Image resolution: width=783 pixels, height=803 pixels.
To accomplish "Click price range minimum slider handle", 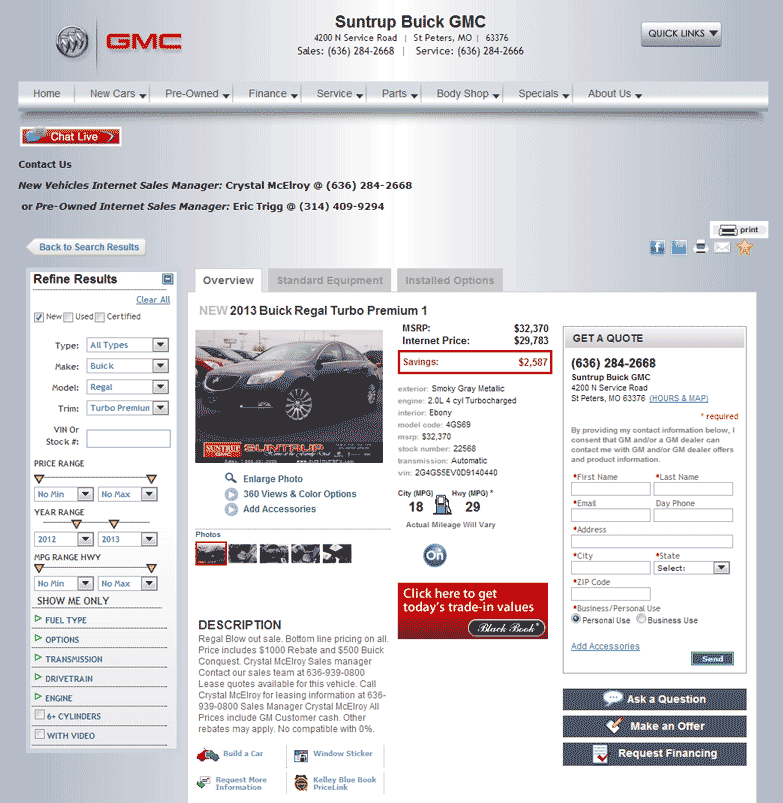I will 39,479.
